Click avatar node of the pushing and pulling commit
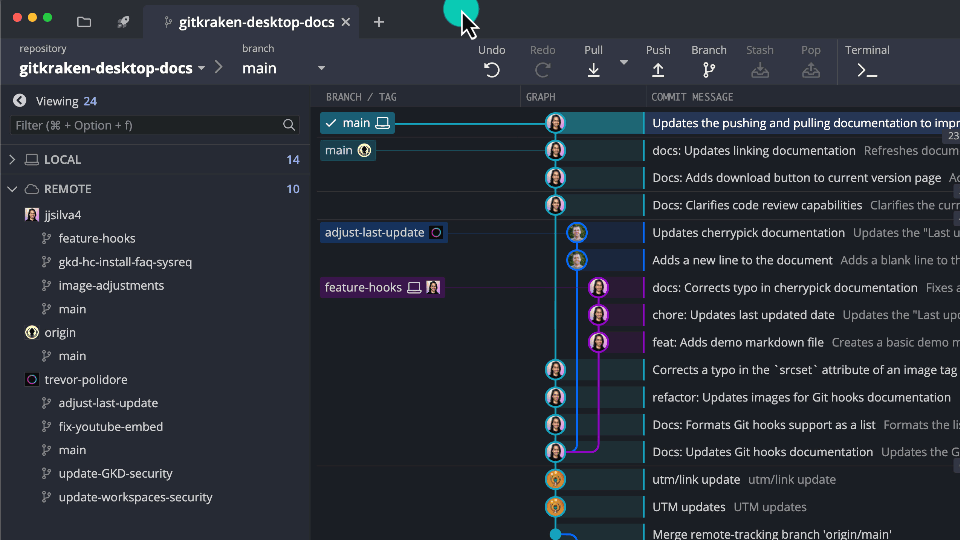 point(555,123)
